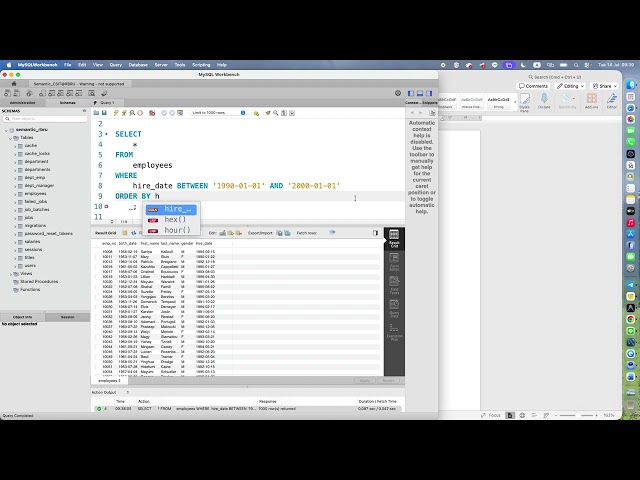Switch to the Administration tab
The width and height of the screenshot is (640, 480).
coord(22,103)
